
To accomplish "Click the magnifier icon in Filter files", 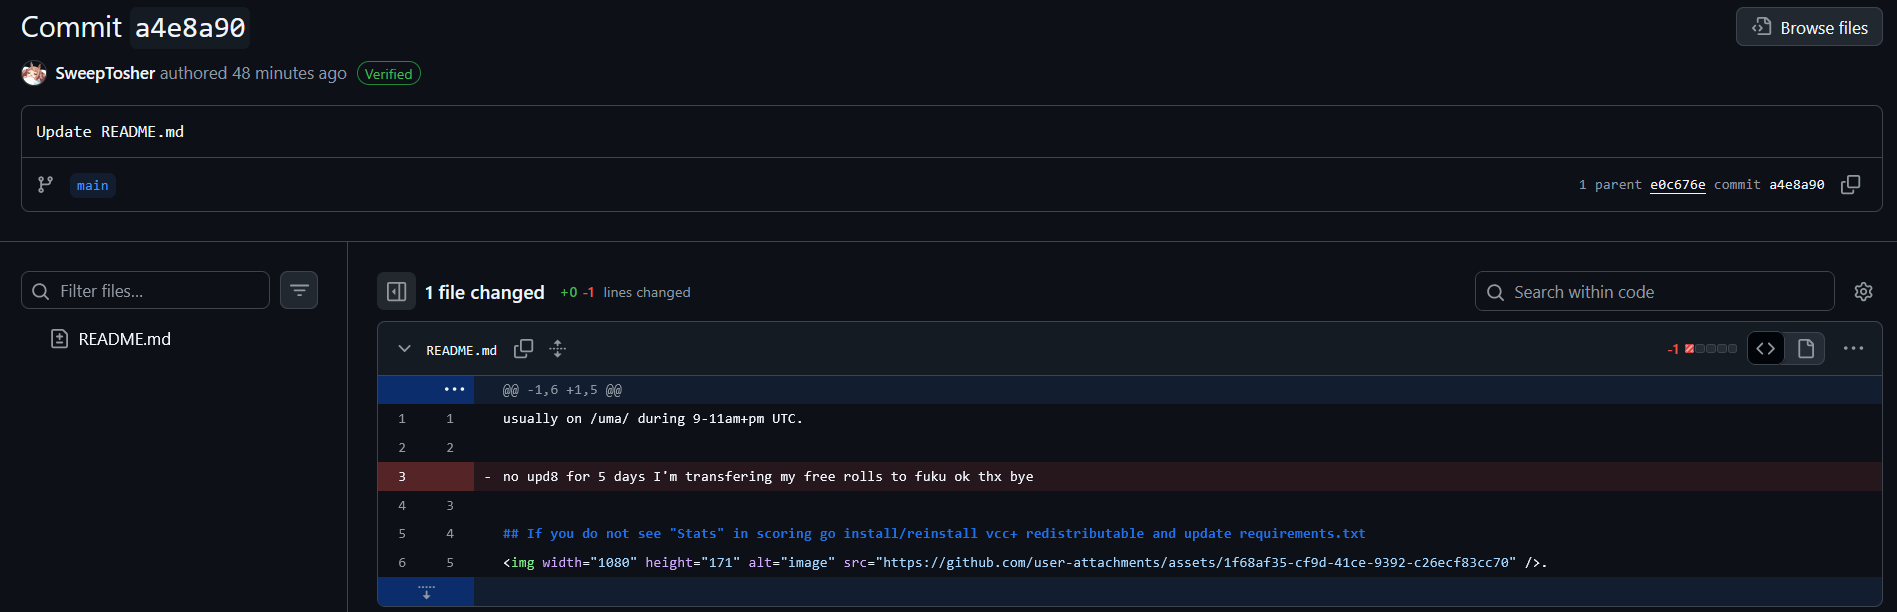I will 41,291.
